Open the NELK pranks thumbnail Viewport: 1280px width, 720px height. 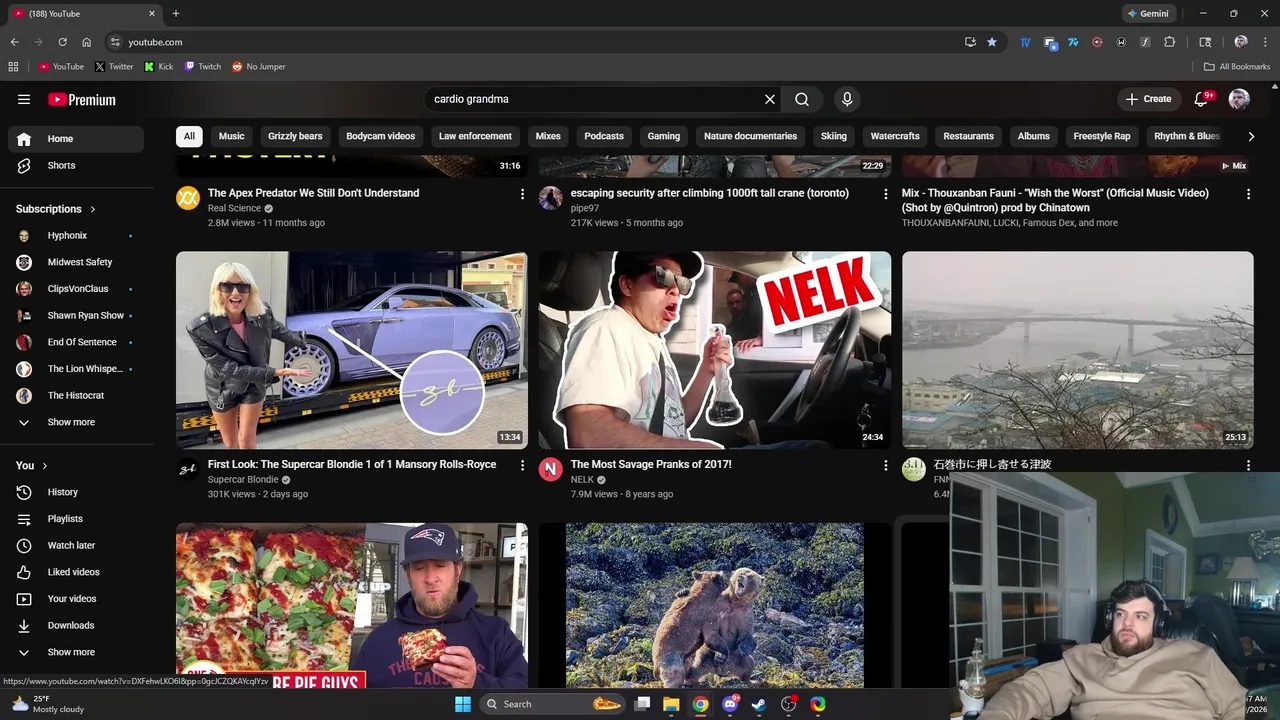click(x=715, y=350)
